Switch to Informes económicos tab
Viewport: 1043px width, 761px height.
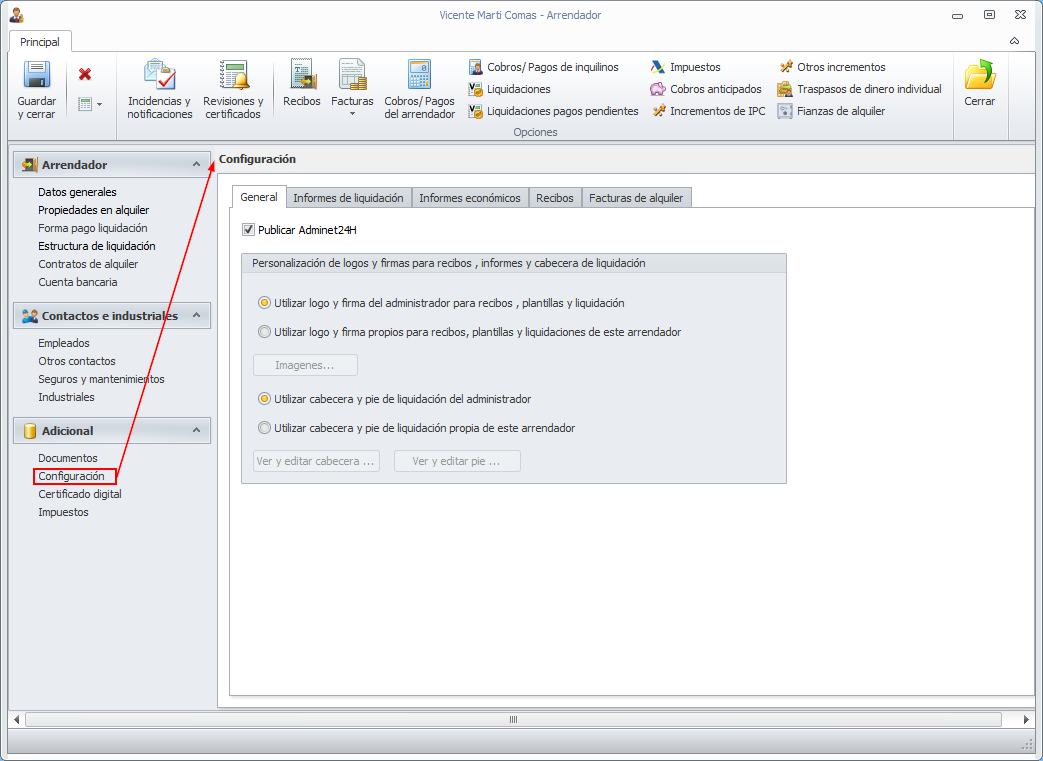coord(470,198)
